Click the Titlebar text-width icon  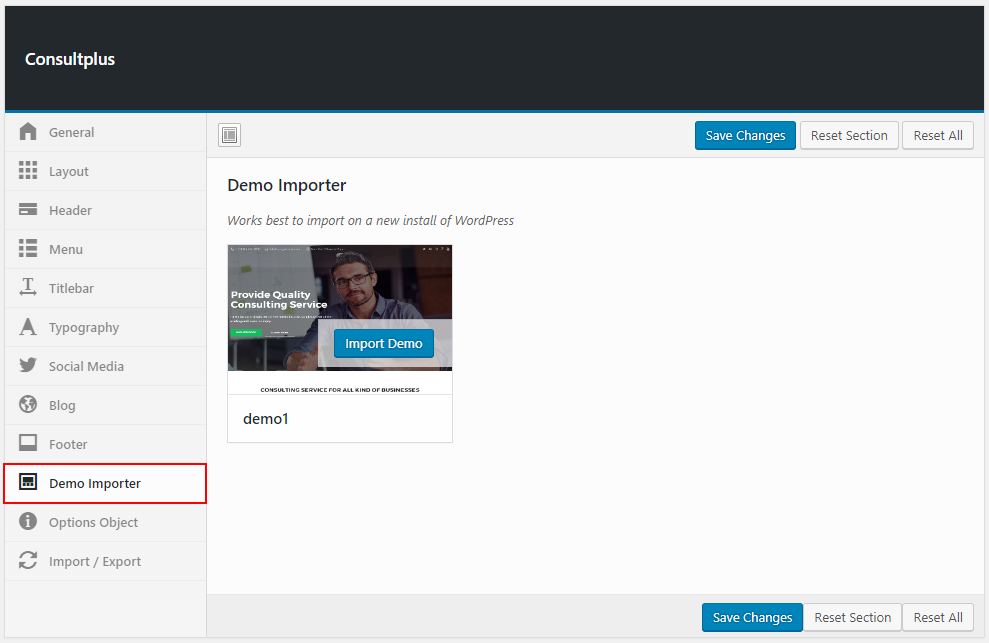tap(28, 288)
